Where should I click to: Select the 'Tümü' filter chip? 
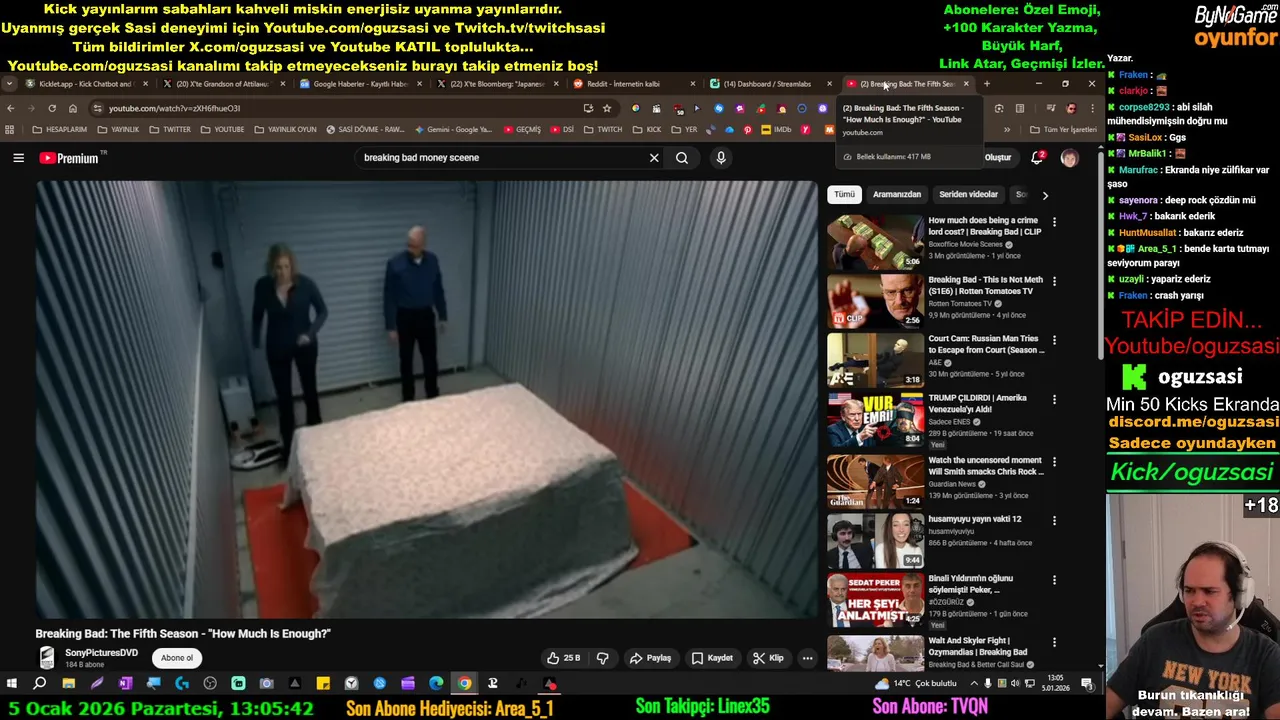(x=845, y=195)
